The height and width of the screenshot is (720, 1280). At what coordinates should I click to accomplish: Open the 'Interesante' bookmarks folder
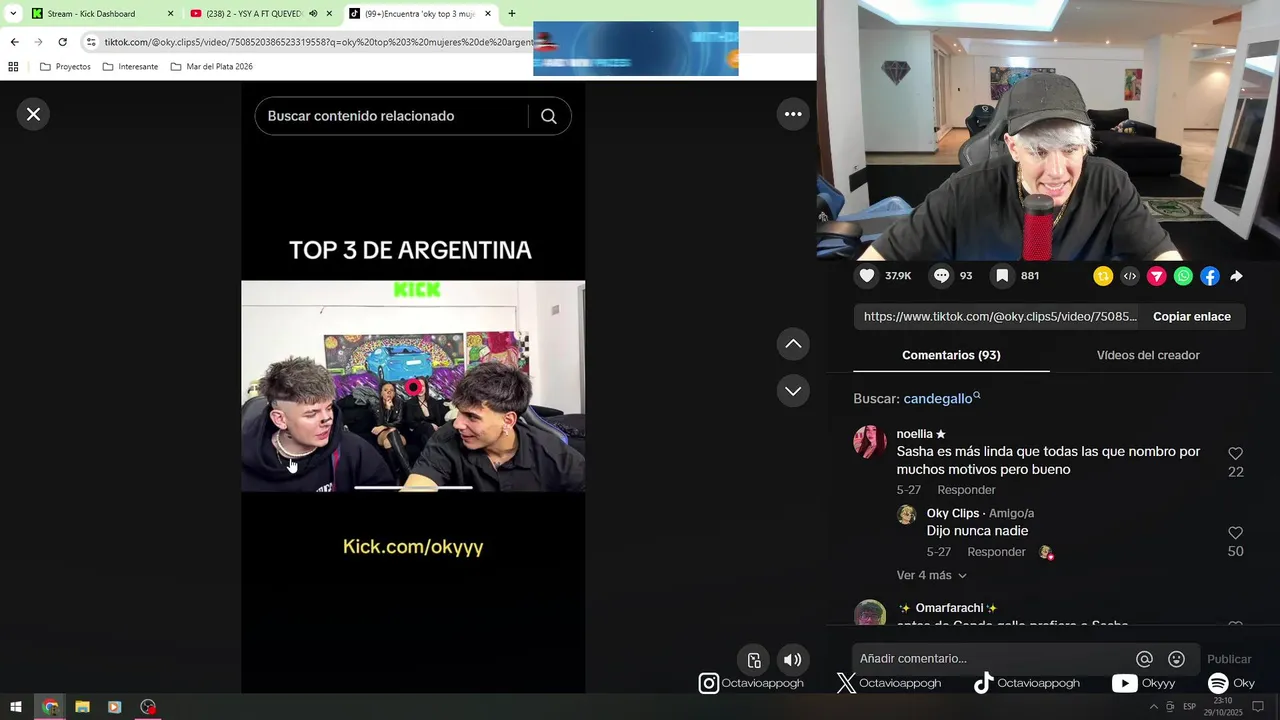(130, 67)
